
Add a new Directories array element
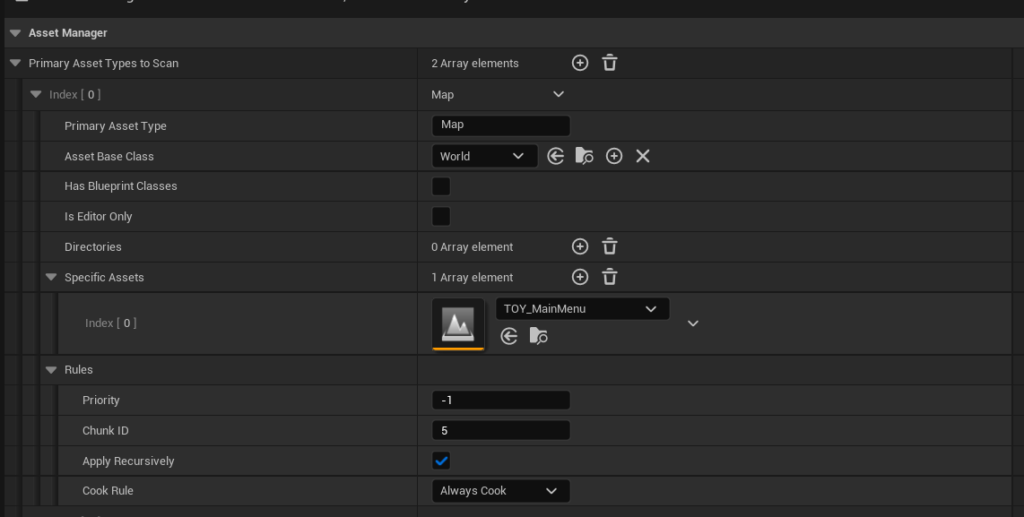click(580, 247)
